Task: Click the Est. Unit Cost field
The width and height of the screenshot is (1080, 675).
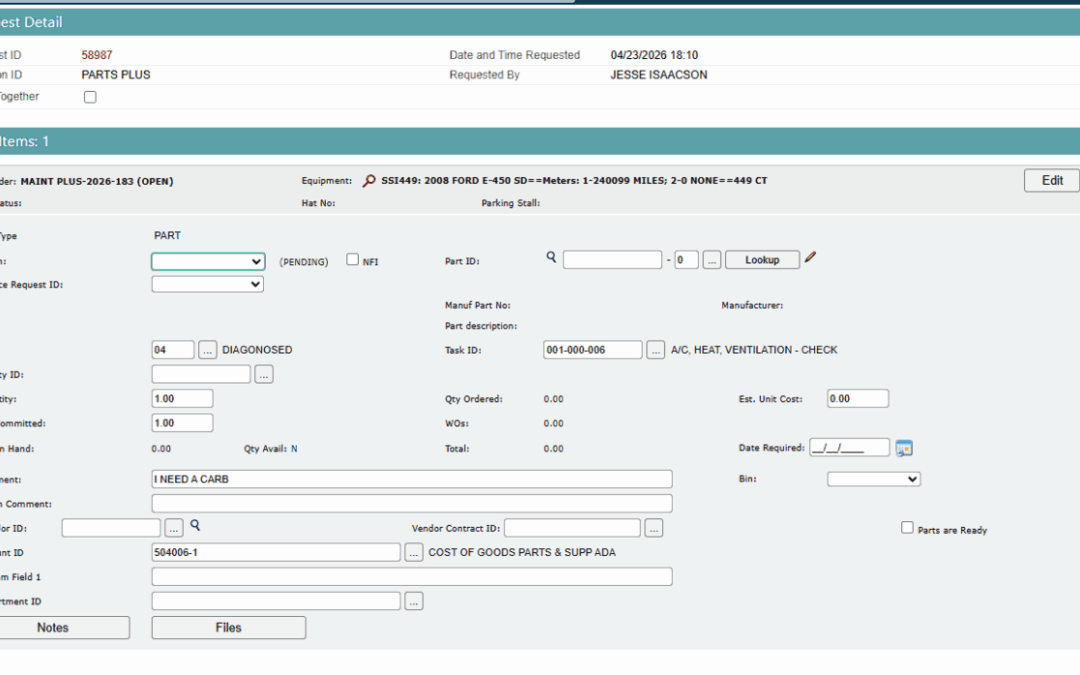Action: click(x=858, y=399)
